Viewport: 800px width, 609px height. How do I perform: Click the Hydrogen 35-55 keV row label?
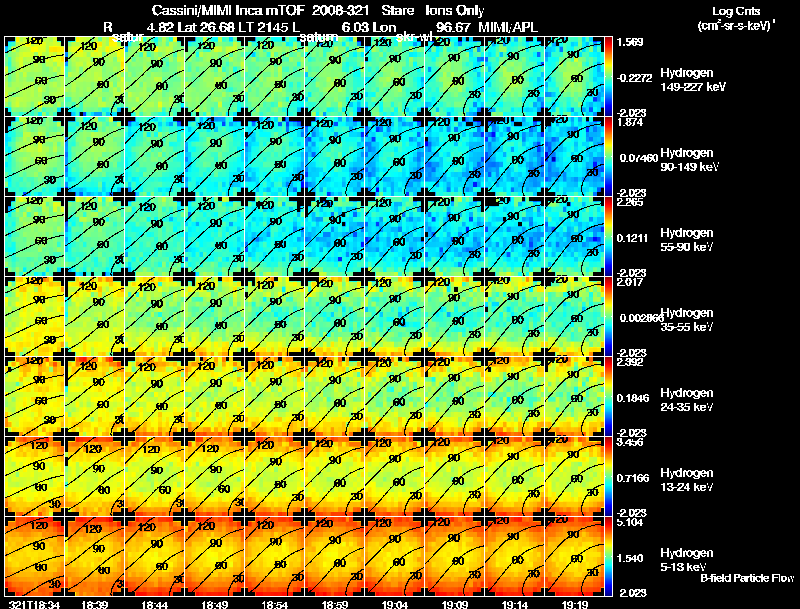point(687,320)
